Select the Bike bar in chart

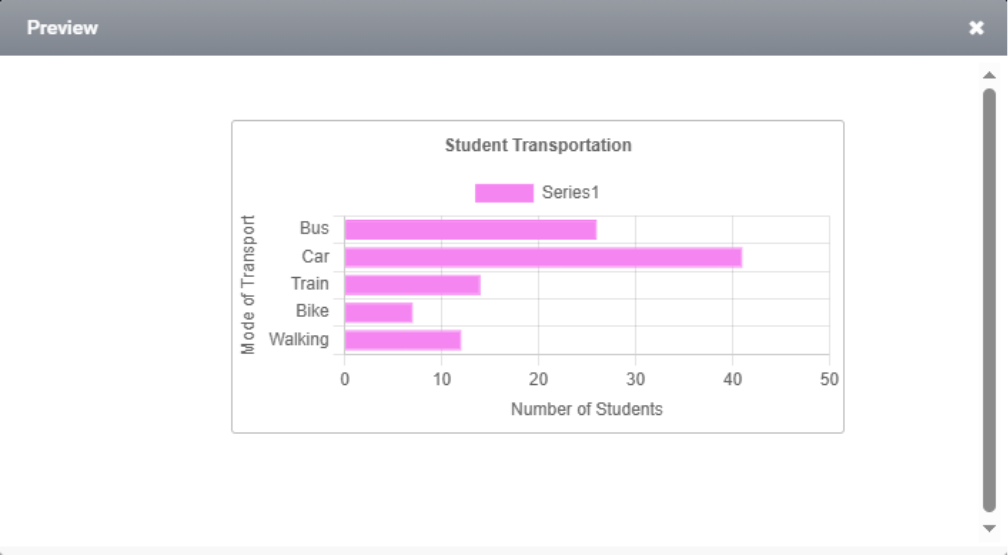tap(378, 313)
